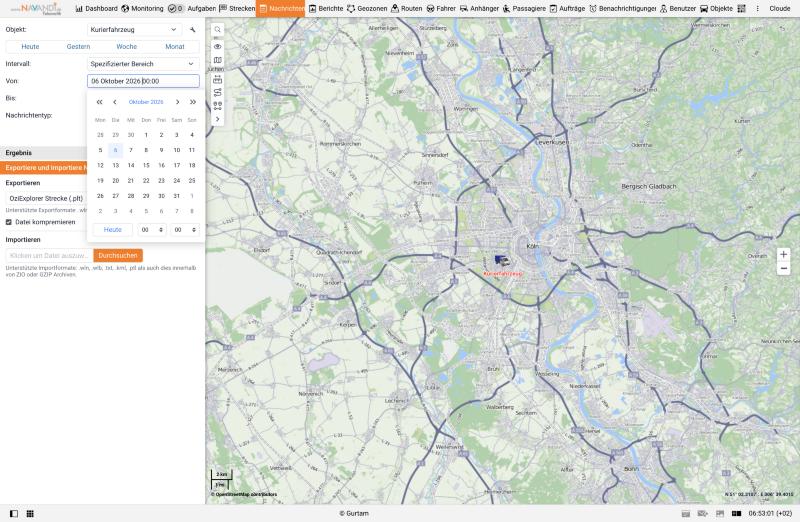Click the apps grid icon in top bar
Screen dimensions: 800x522
[741, 9]
